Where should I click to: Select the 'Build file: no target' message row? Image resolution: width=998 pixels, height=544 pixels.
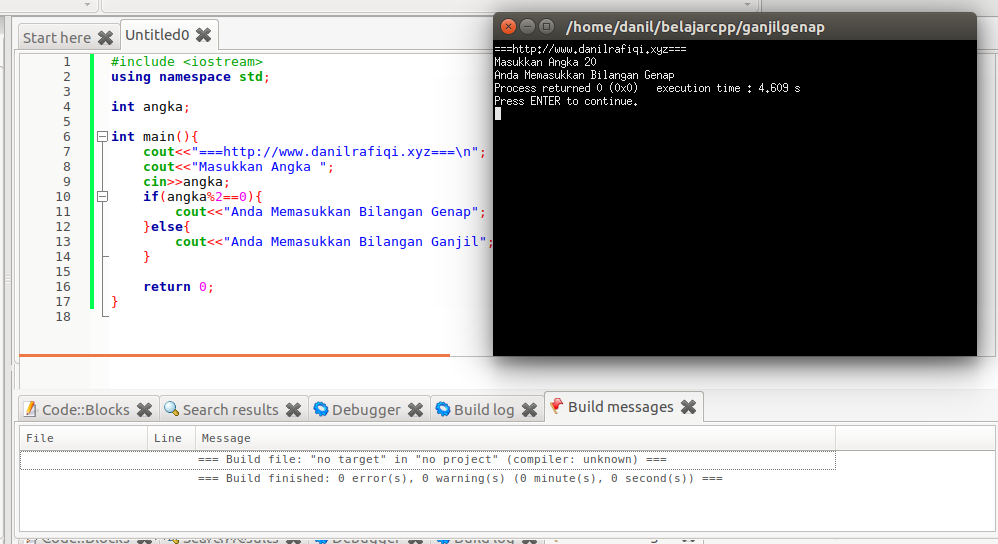pyautogui.click(x=428, y=459)
